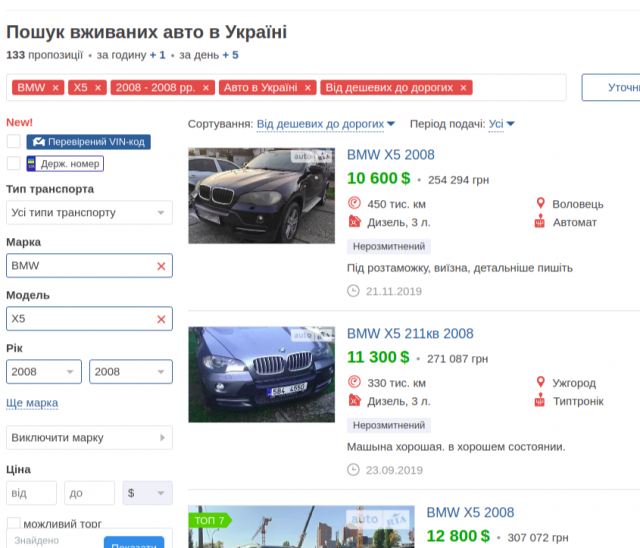Click the price від input field
640x548 pixels.
(31, 493)
